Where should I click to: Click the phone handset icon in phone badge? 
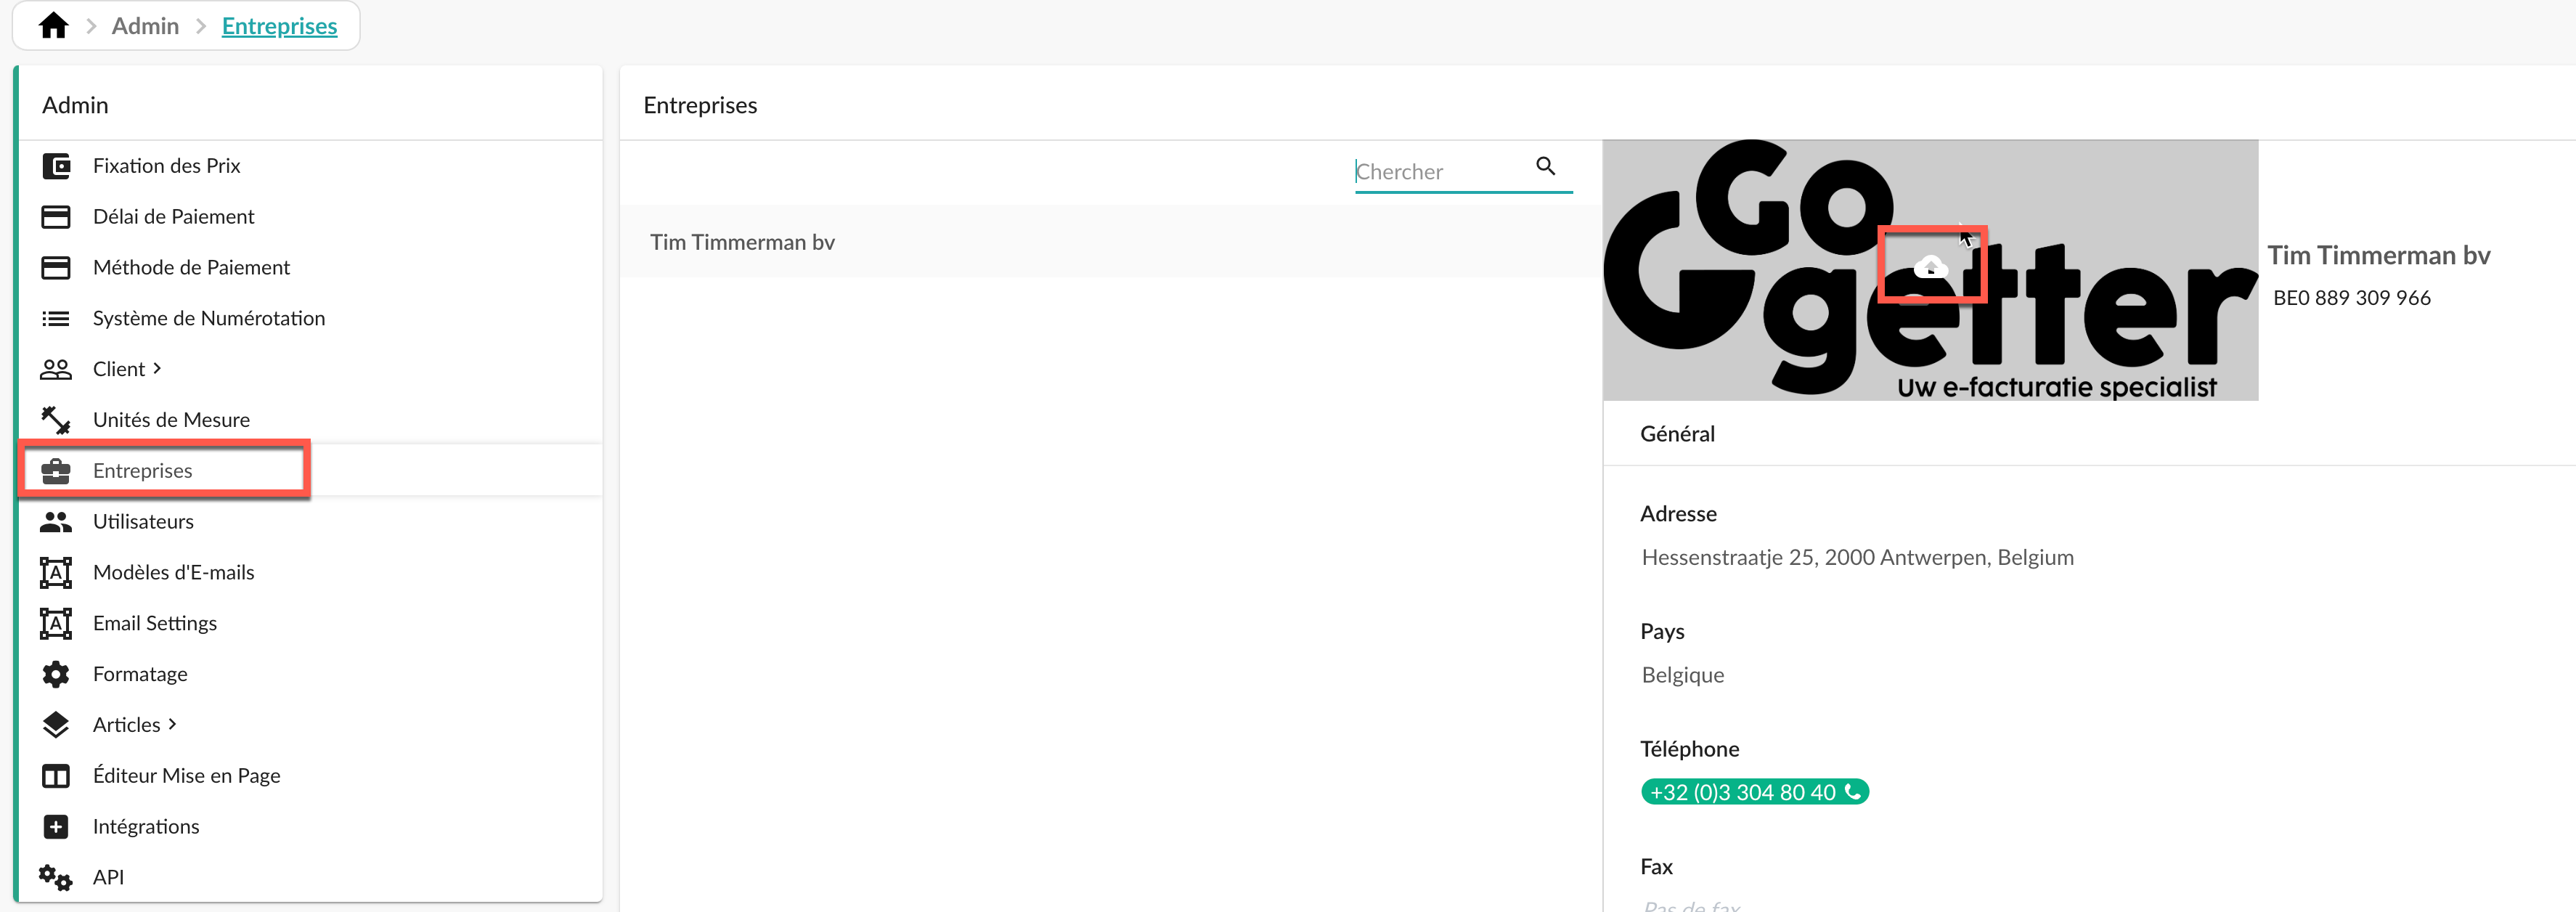click(x=1853, y=792)
